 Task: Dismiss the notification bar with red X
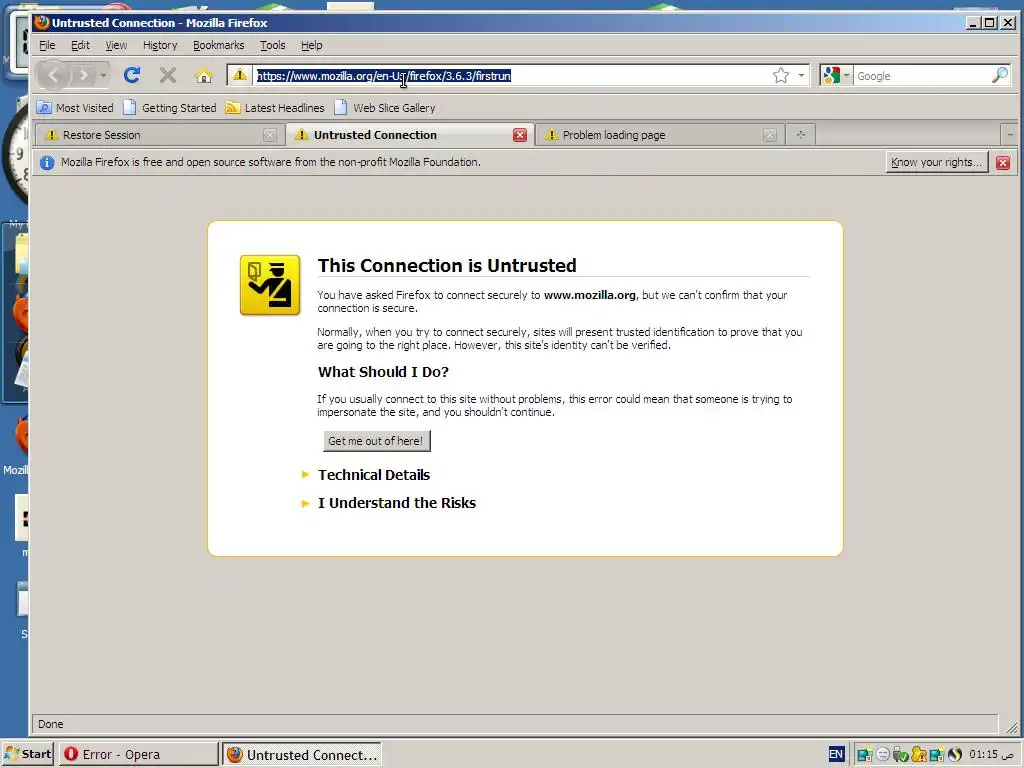(x=1003, y=163)
